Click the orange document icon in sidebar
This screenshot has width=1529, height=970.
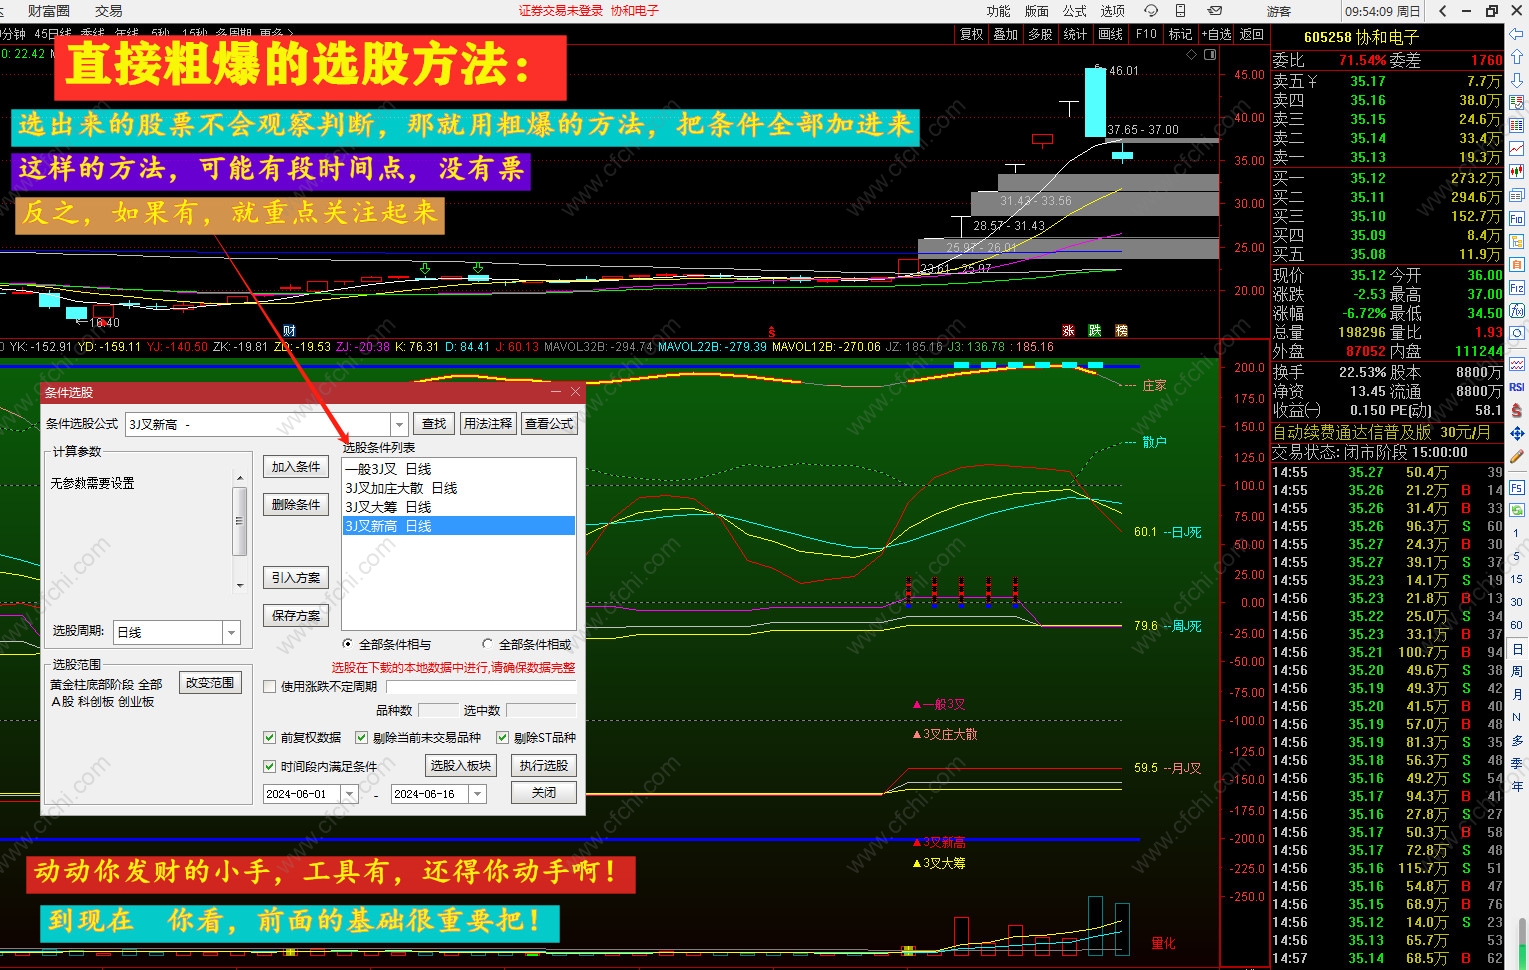tap(1517, 264)
